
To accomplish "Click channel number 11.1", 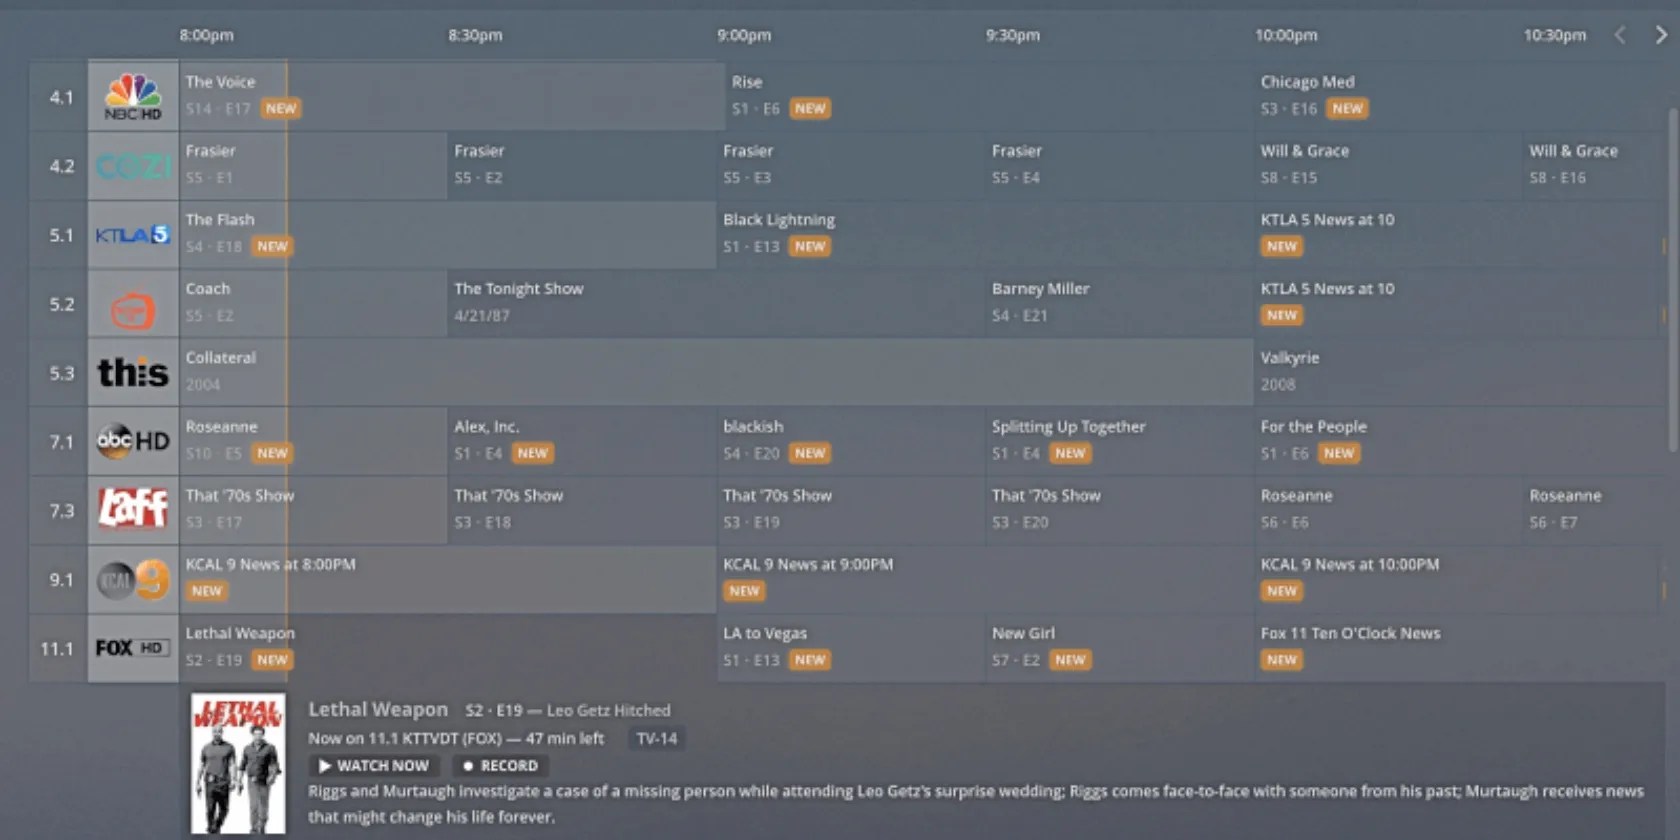I will pyautogui.click(x=57, y=648).
